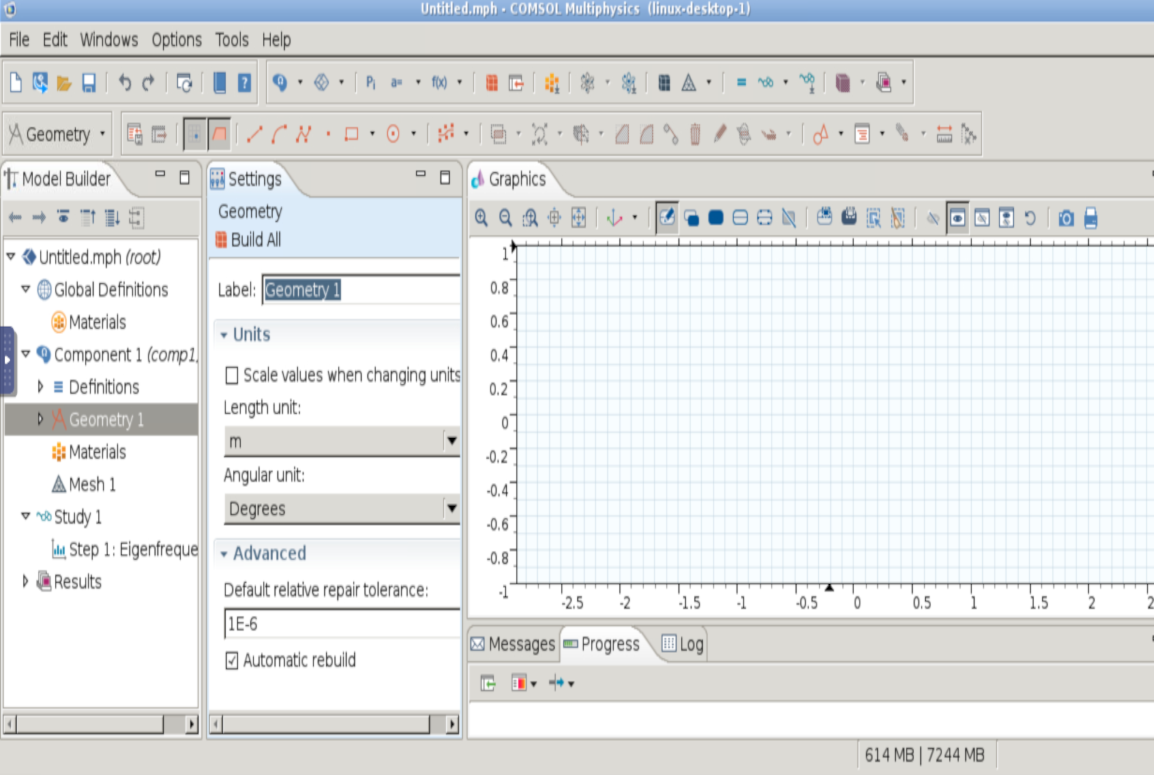This screenshot has height=775, width=1154.
Task: Click the Compute equals-sign icon
Action: coord(741,82)
